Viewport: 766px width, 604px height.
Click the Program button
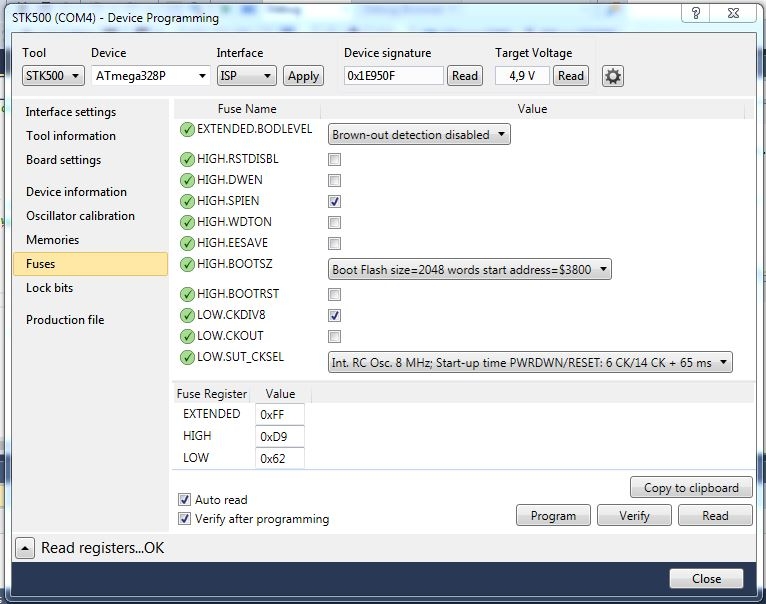[x=553, y=516]
